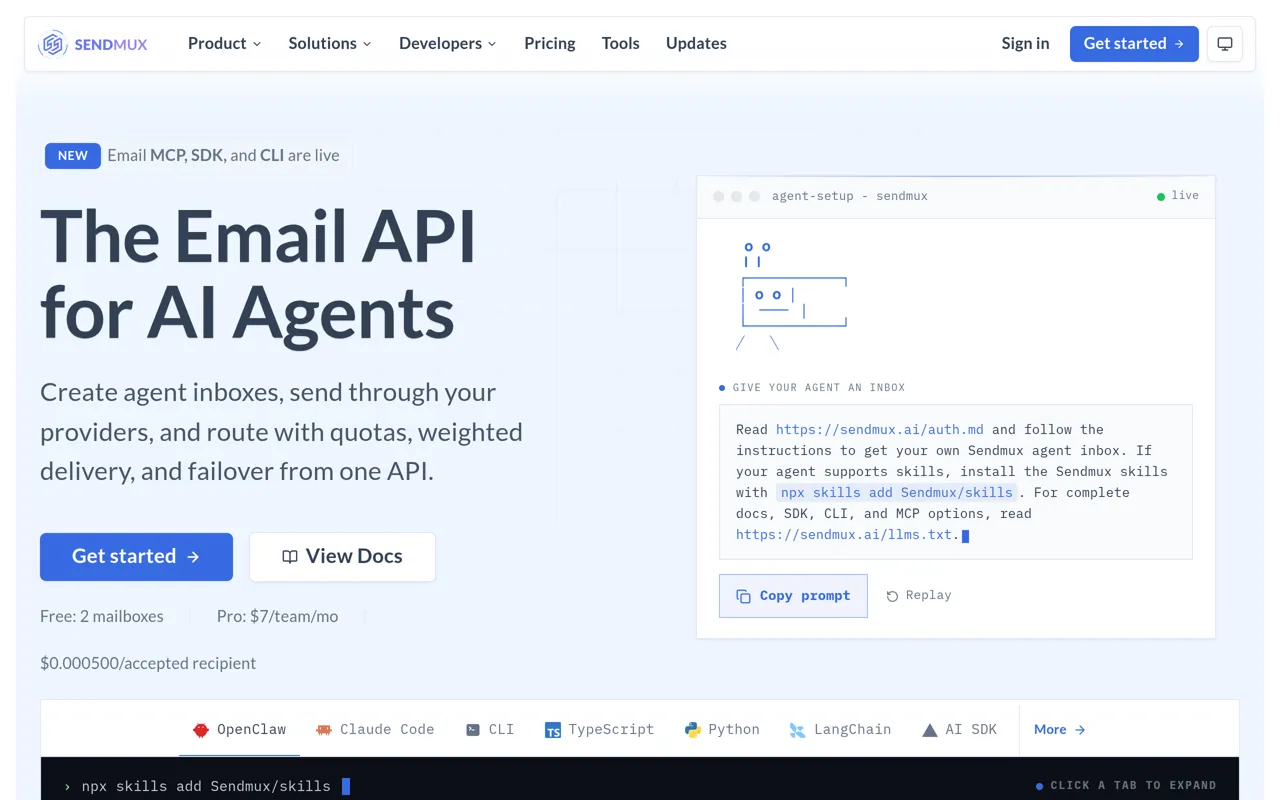
Task: Click the Sendmux logo icon
Action: [x=53, y=44]
